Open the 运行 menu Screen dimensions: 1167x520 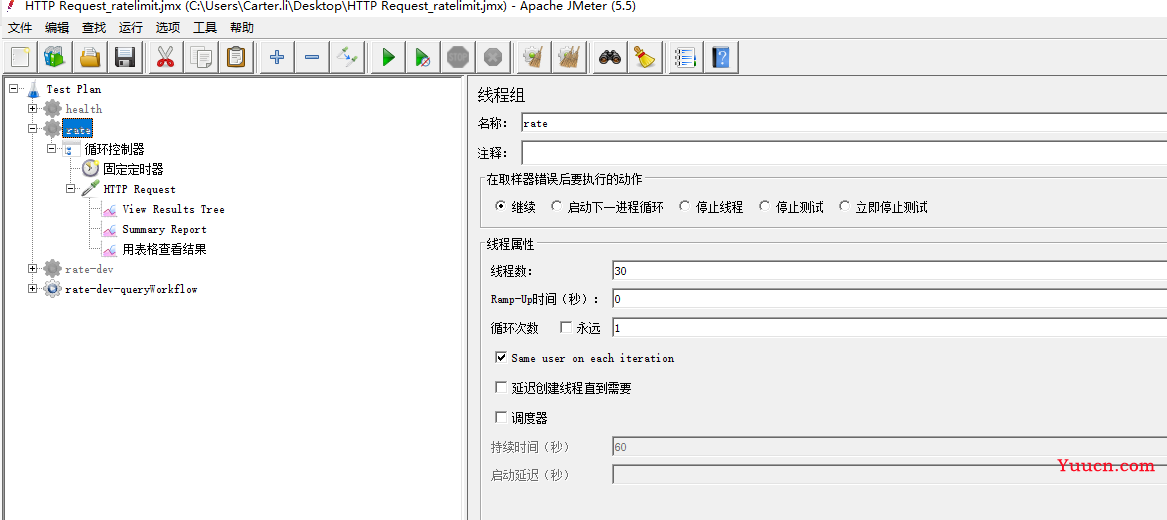click(x=131, y=28)
